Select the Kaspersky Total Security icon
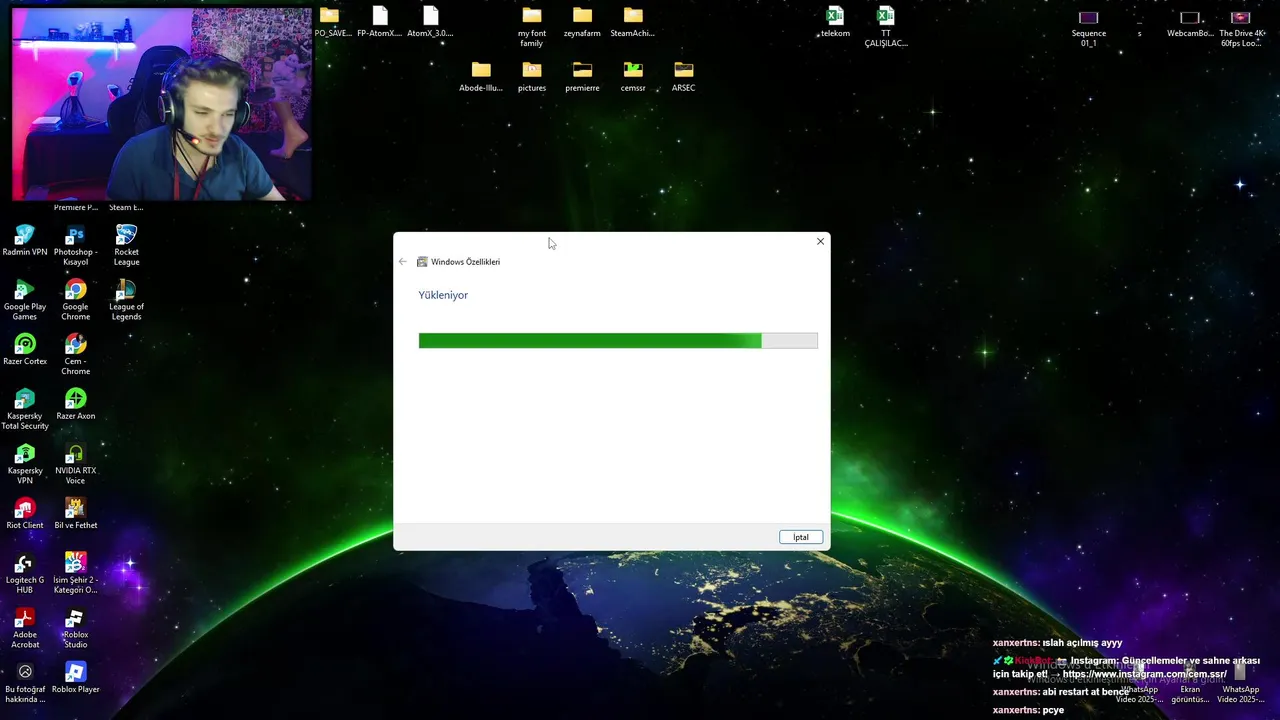This screenshot has width=1280, height=720. [x=25, y=409]
